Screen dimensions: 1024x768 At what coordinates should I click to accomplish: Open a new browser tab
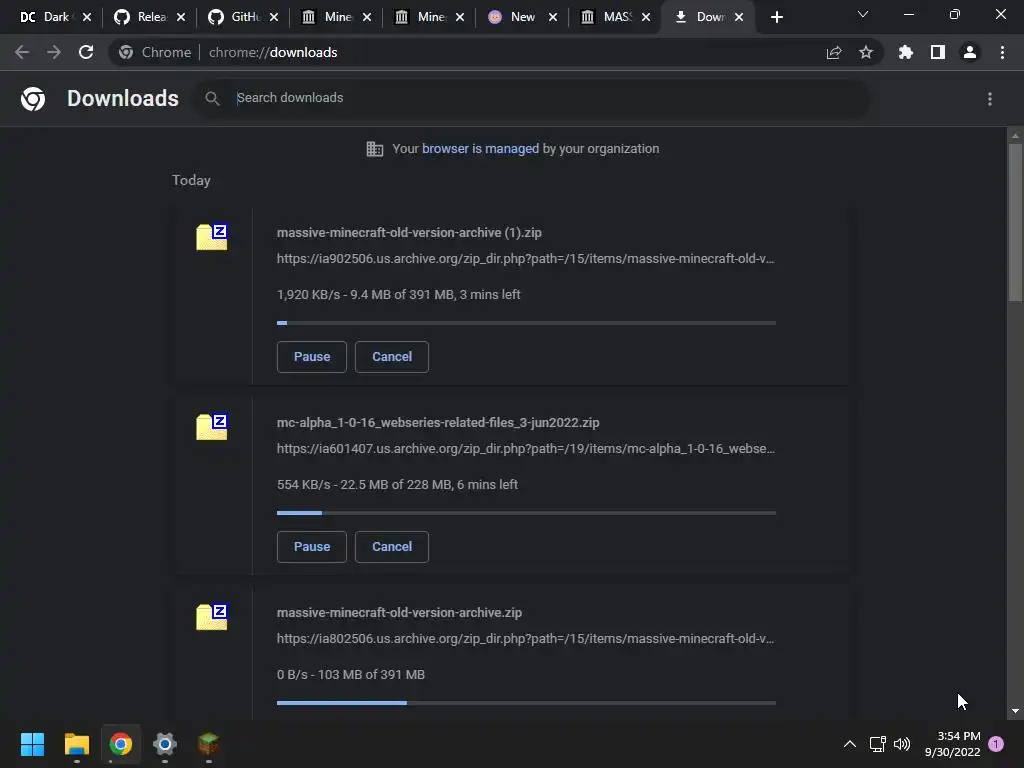tap(776, 17)
